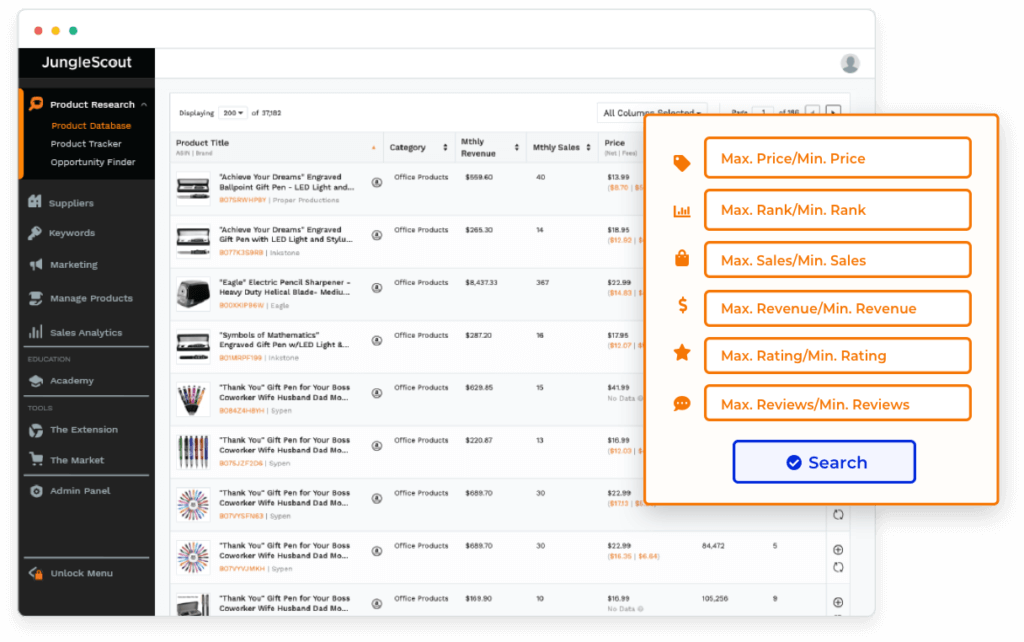The height and width of the screenshot is (642, 1024).
Task: Launch The Extension Chrome icon
Action: pyautogui.click(x=36, y=430)
